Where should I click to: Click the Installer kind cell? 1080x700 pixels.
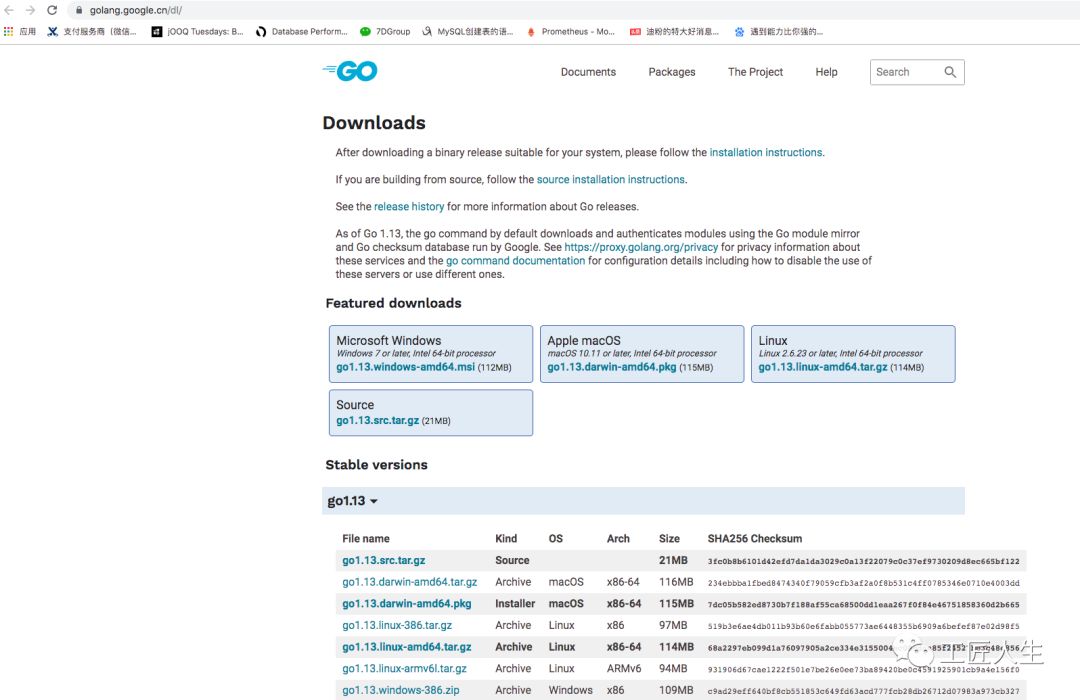[x=515, y=604]
